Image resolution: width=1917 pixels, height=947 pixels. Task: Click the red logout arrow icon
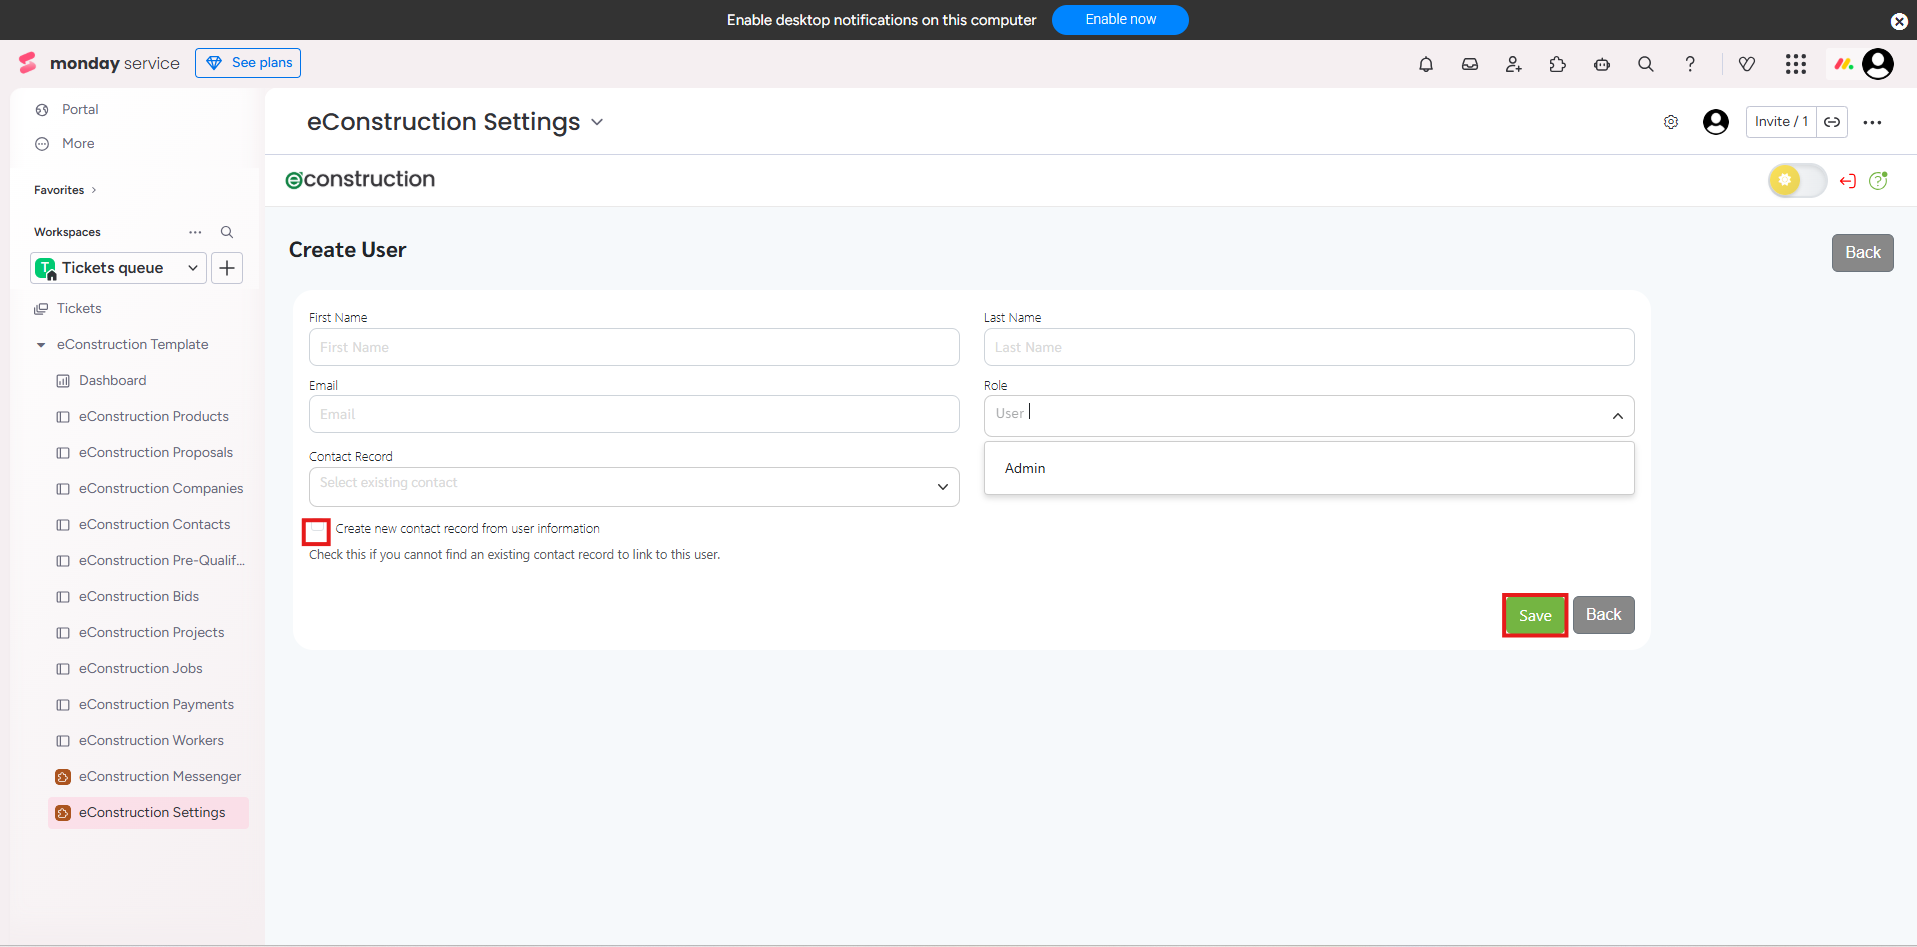click(x=1847, y=181)
